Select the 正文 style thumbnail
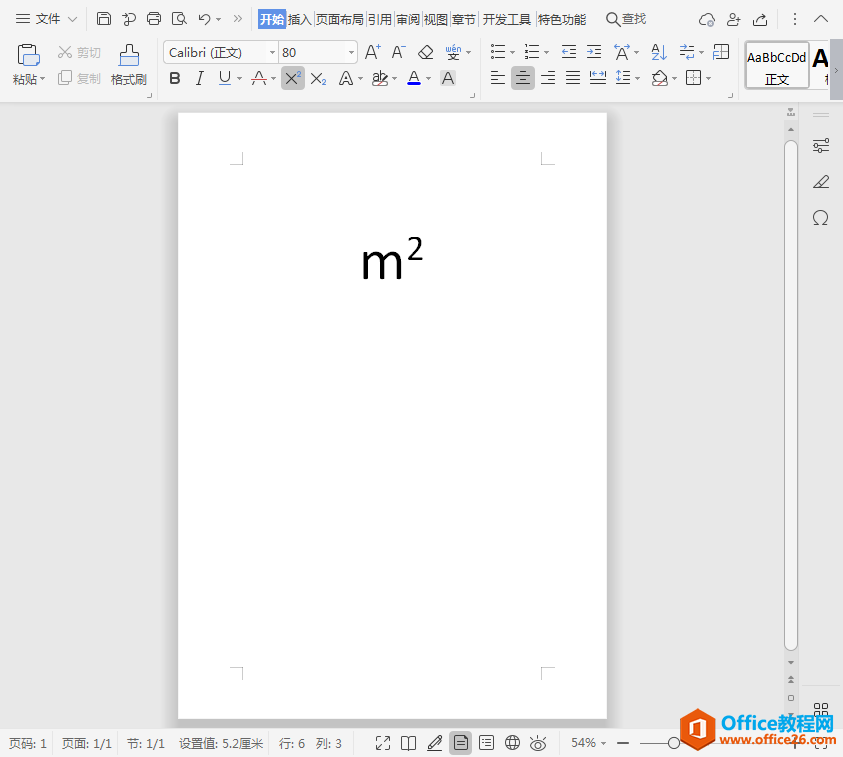Viewport: 843px width, 757px height. (x=777, y=66)
